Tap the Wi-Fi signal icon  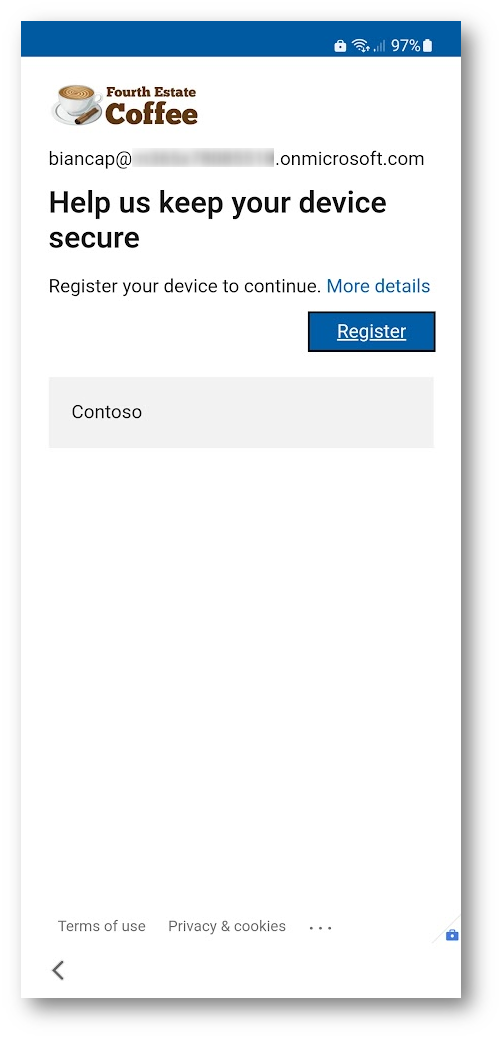pos(361,46)
